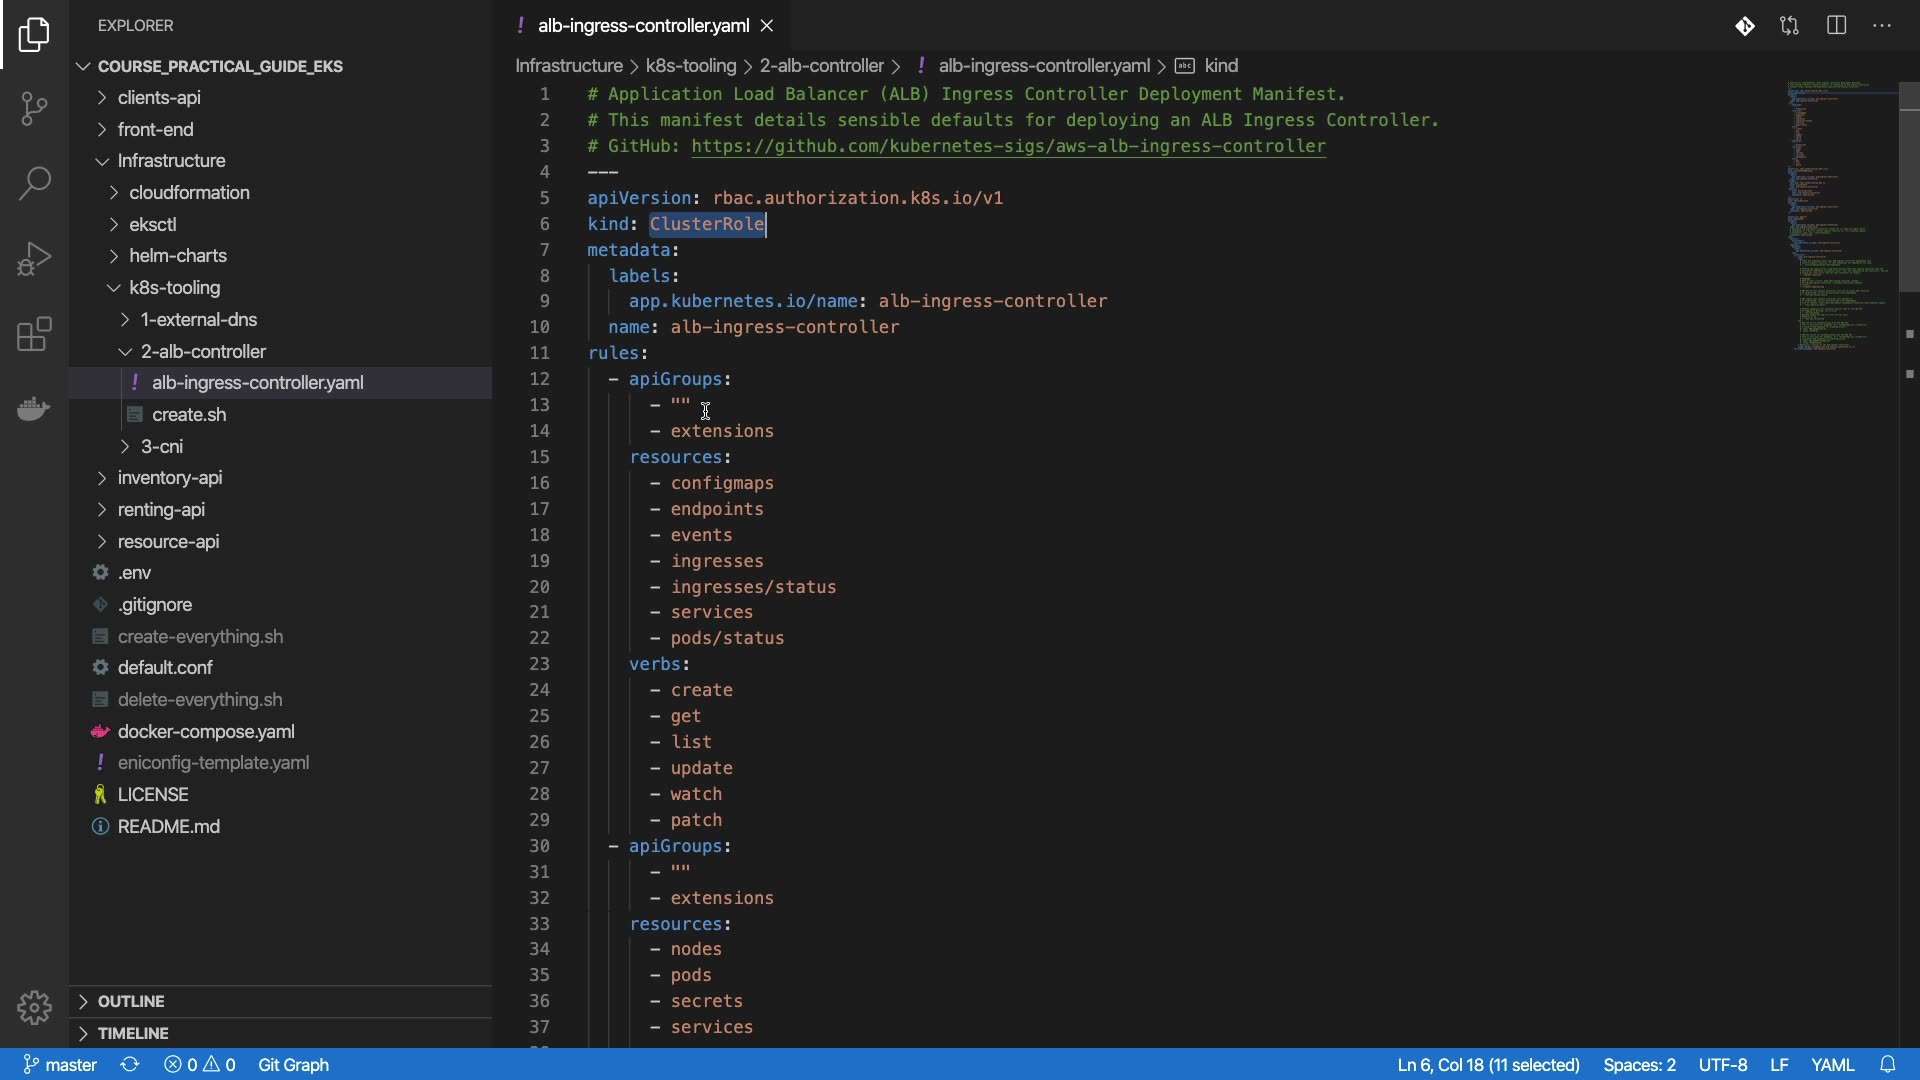
Task: Click the editor vertical scrollbar thumb
Action: tap(1909, 185)
